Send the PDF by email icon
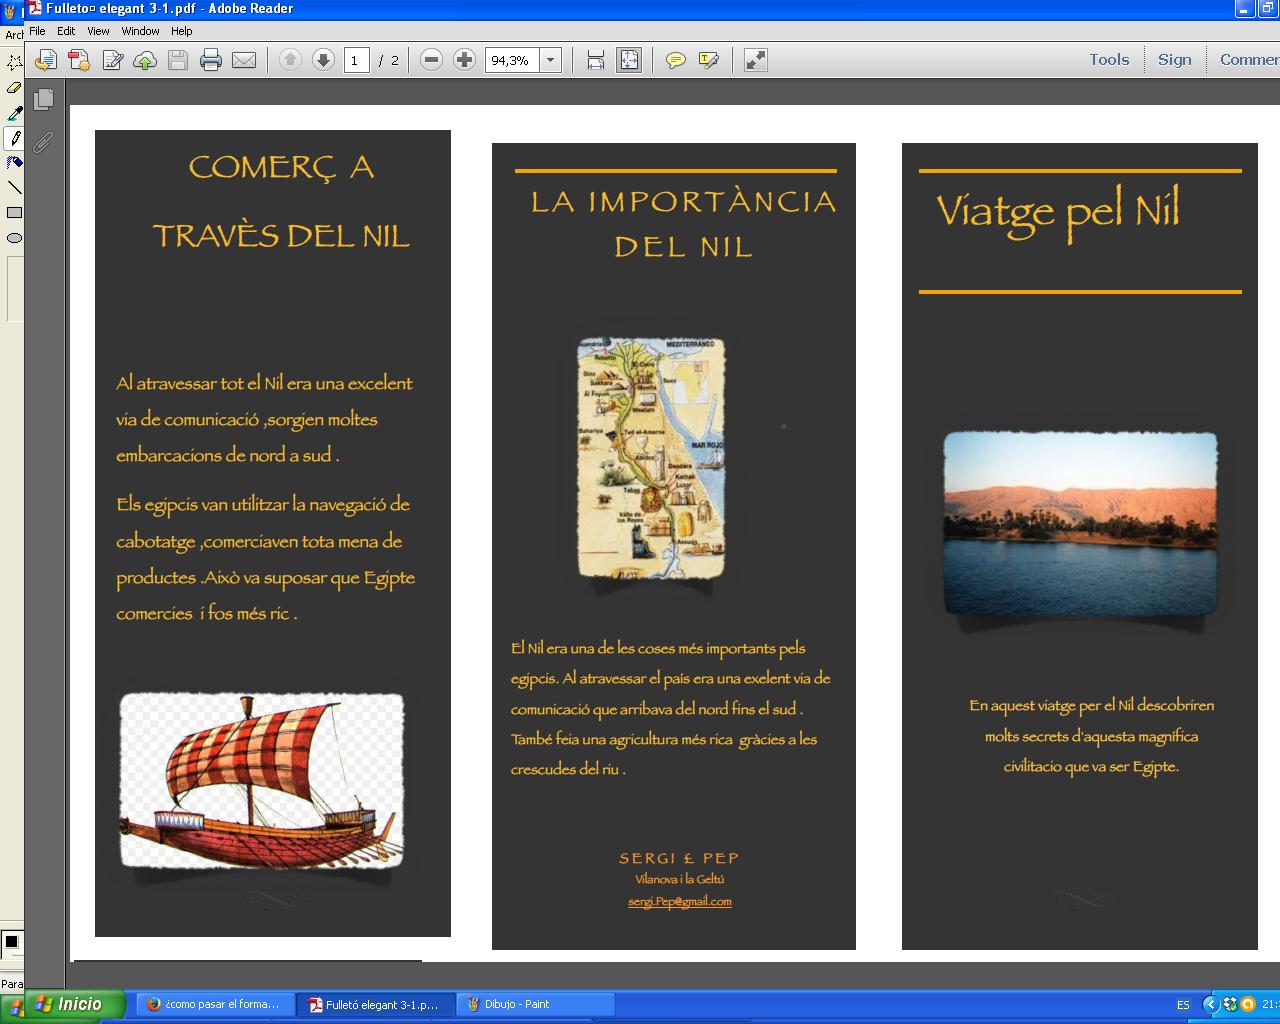Screen dimensions: 1280x1024 tap(244, 61)
